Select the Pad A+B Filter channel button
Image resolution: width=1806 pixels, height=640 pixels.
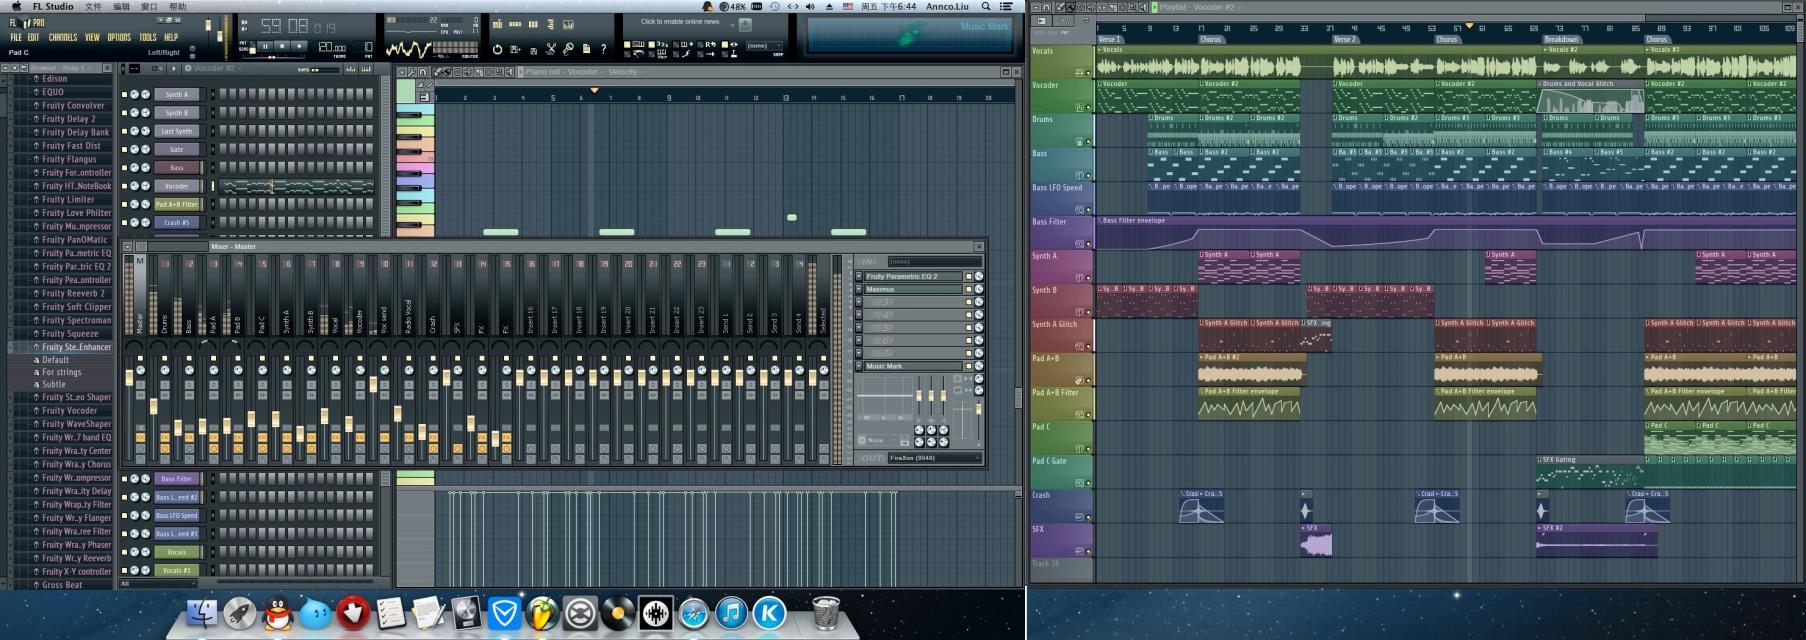177,204
